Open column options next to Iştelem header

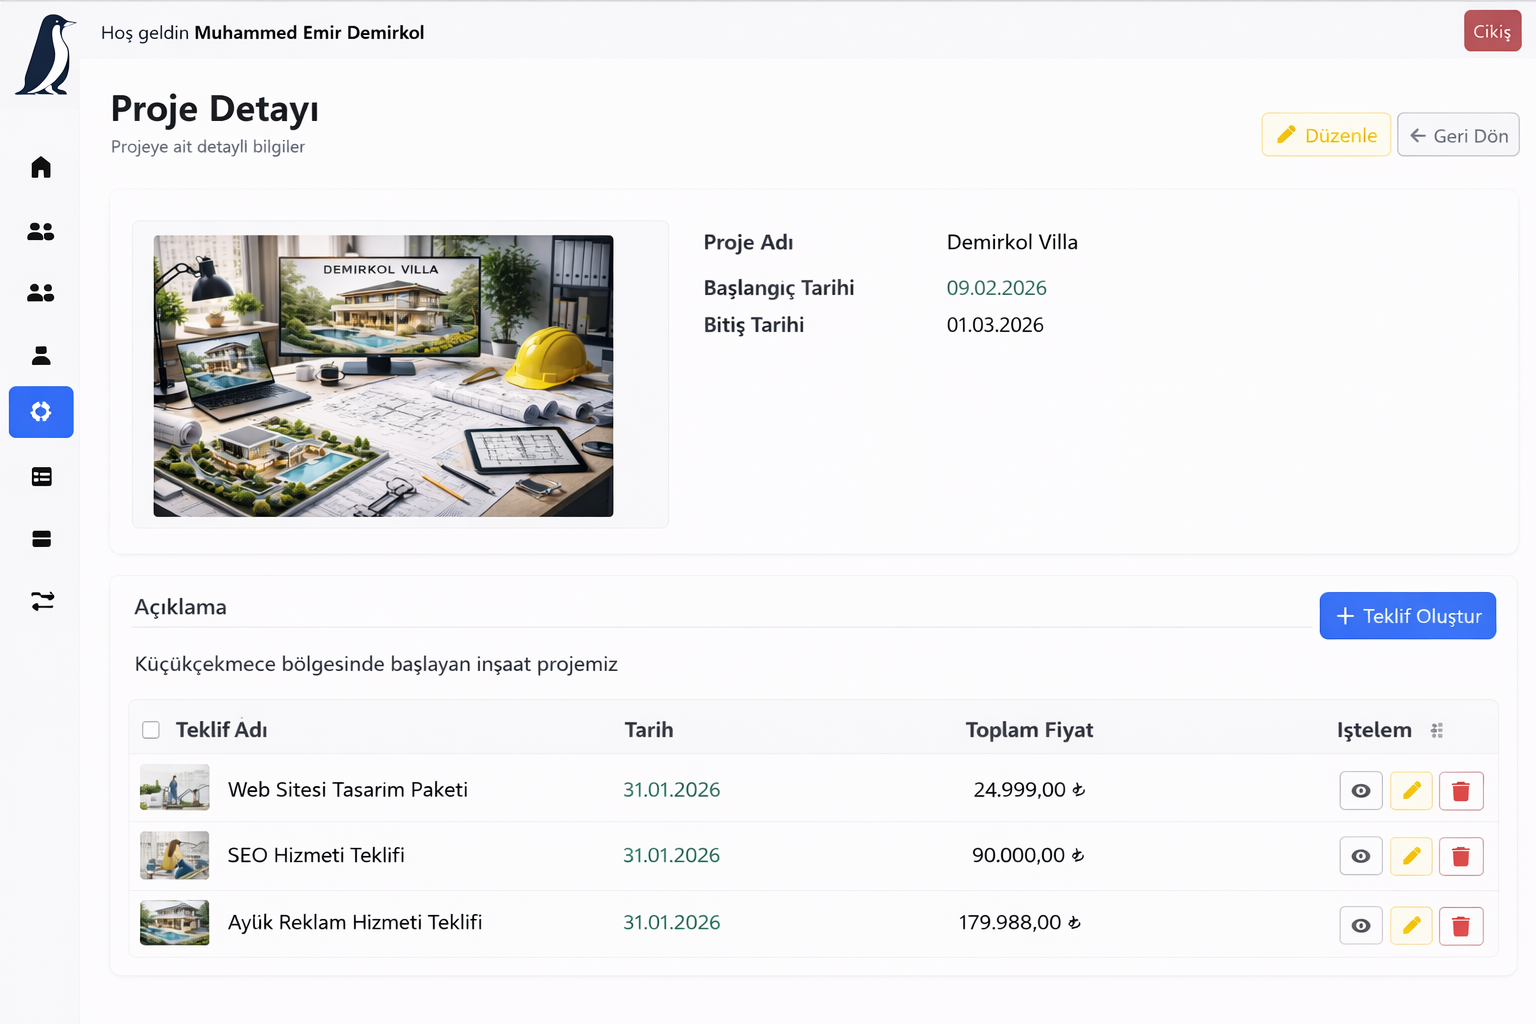pos(1437,731)
